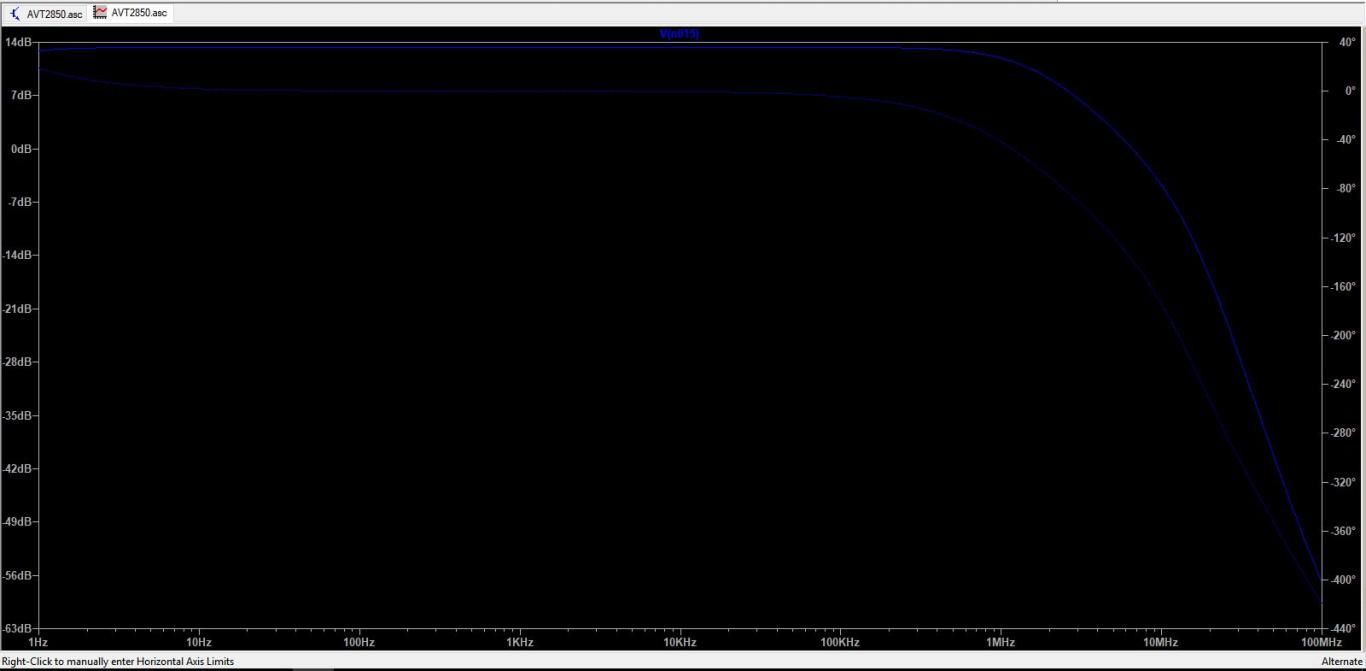Switch to the AVT2850.asc schematic tab
The image size is (1366, 671).
click(x=46, y=13)
